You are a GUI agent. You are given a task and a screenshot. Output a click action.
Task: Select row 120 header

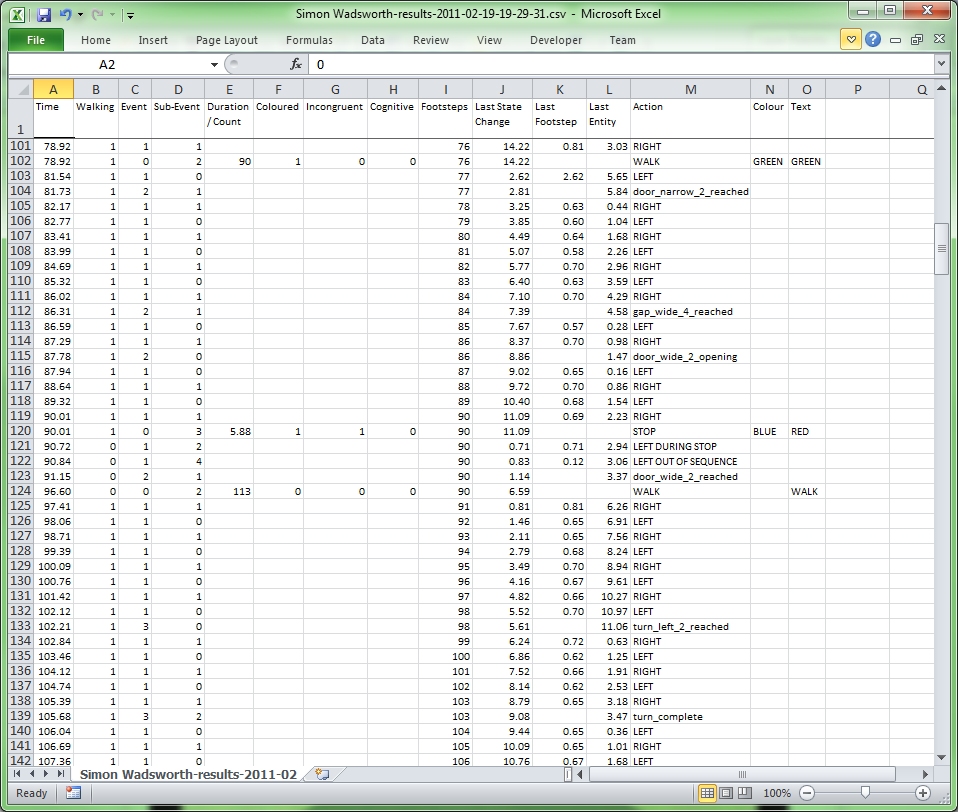tap(21, 431)
